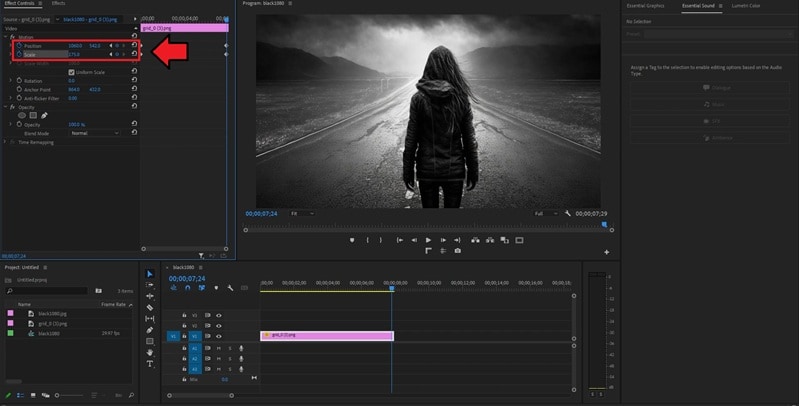Open Blend Mode dropdown set to Normal
Viewport: 799px width, 406px height.
tap(95, 133)
